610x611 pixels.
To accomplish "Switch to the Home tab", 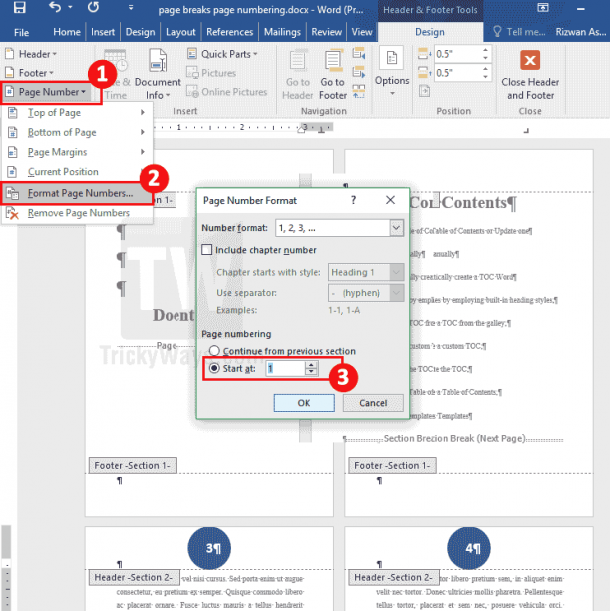I will tap(67, 32).
